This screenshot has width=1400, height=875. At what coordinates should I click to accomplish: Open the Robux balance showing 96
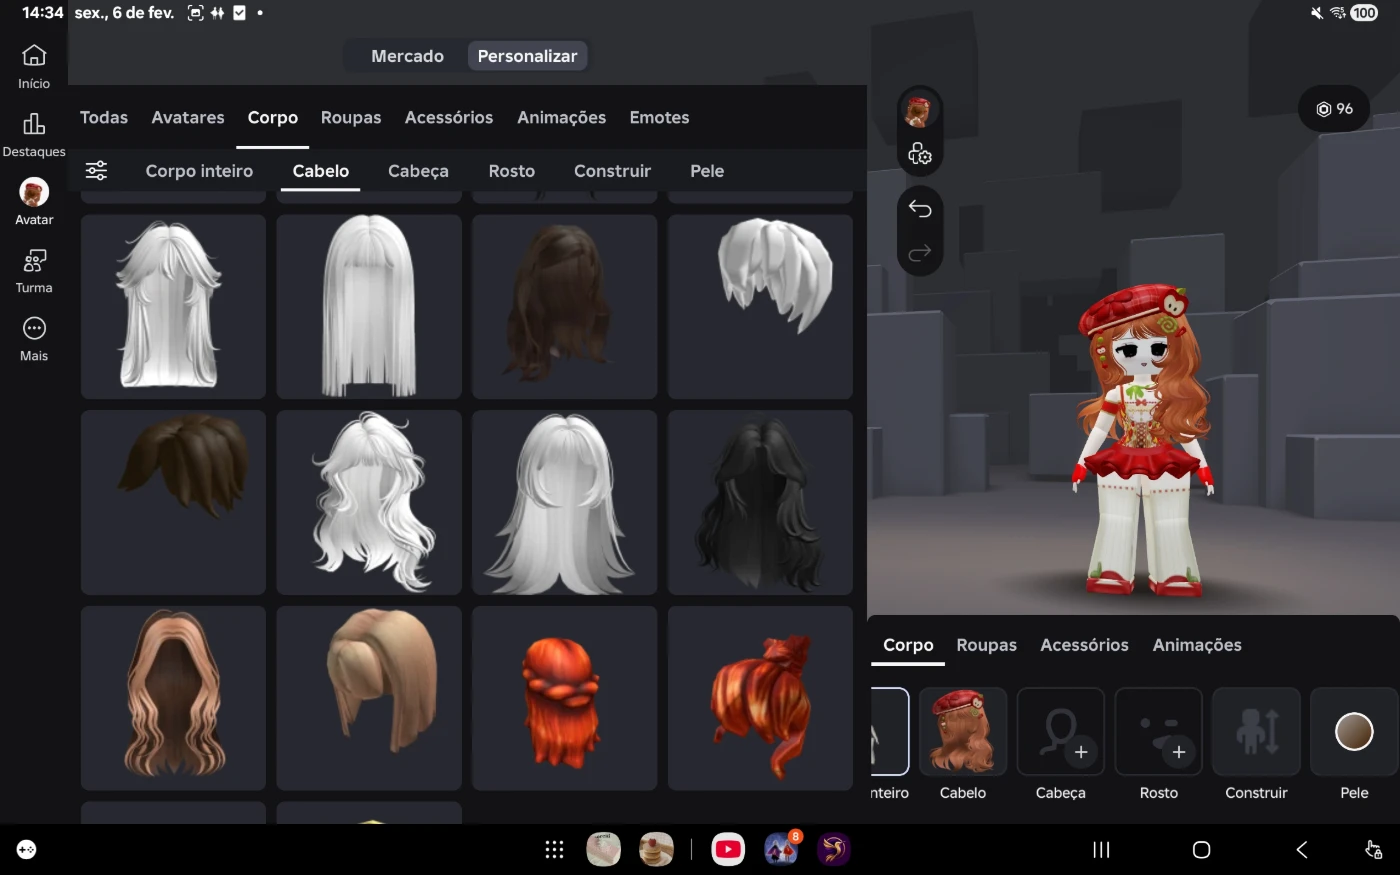point(1334,109)
